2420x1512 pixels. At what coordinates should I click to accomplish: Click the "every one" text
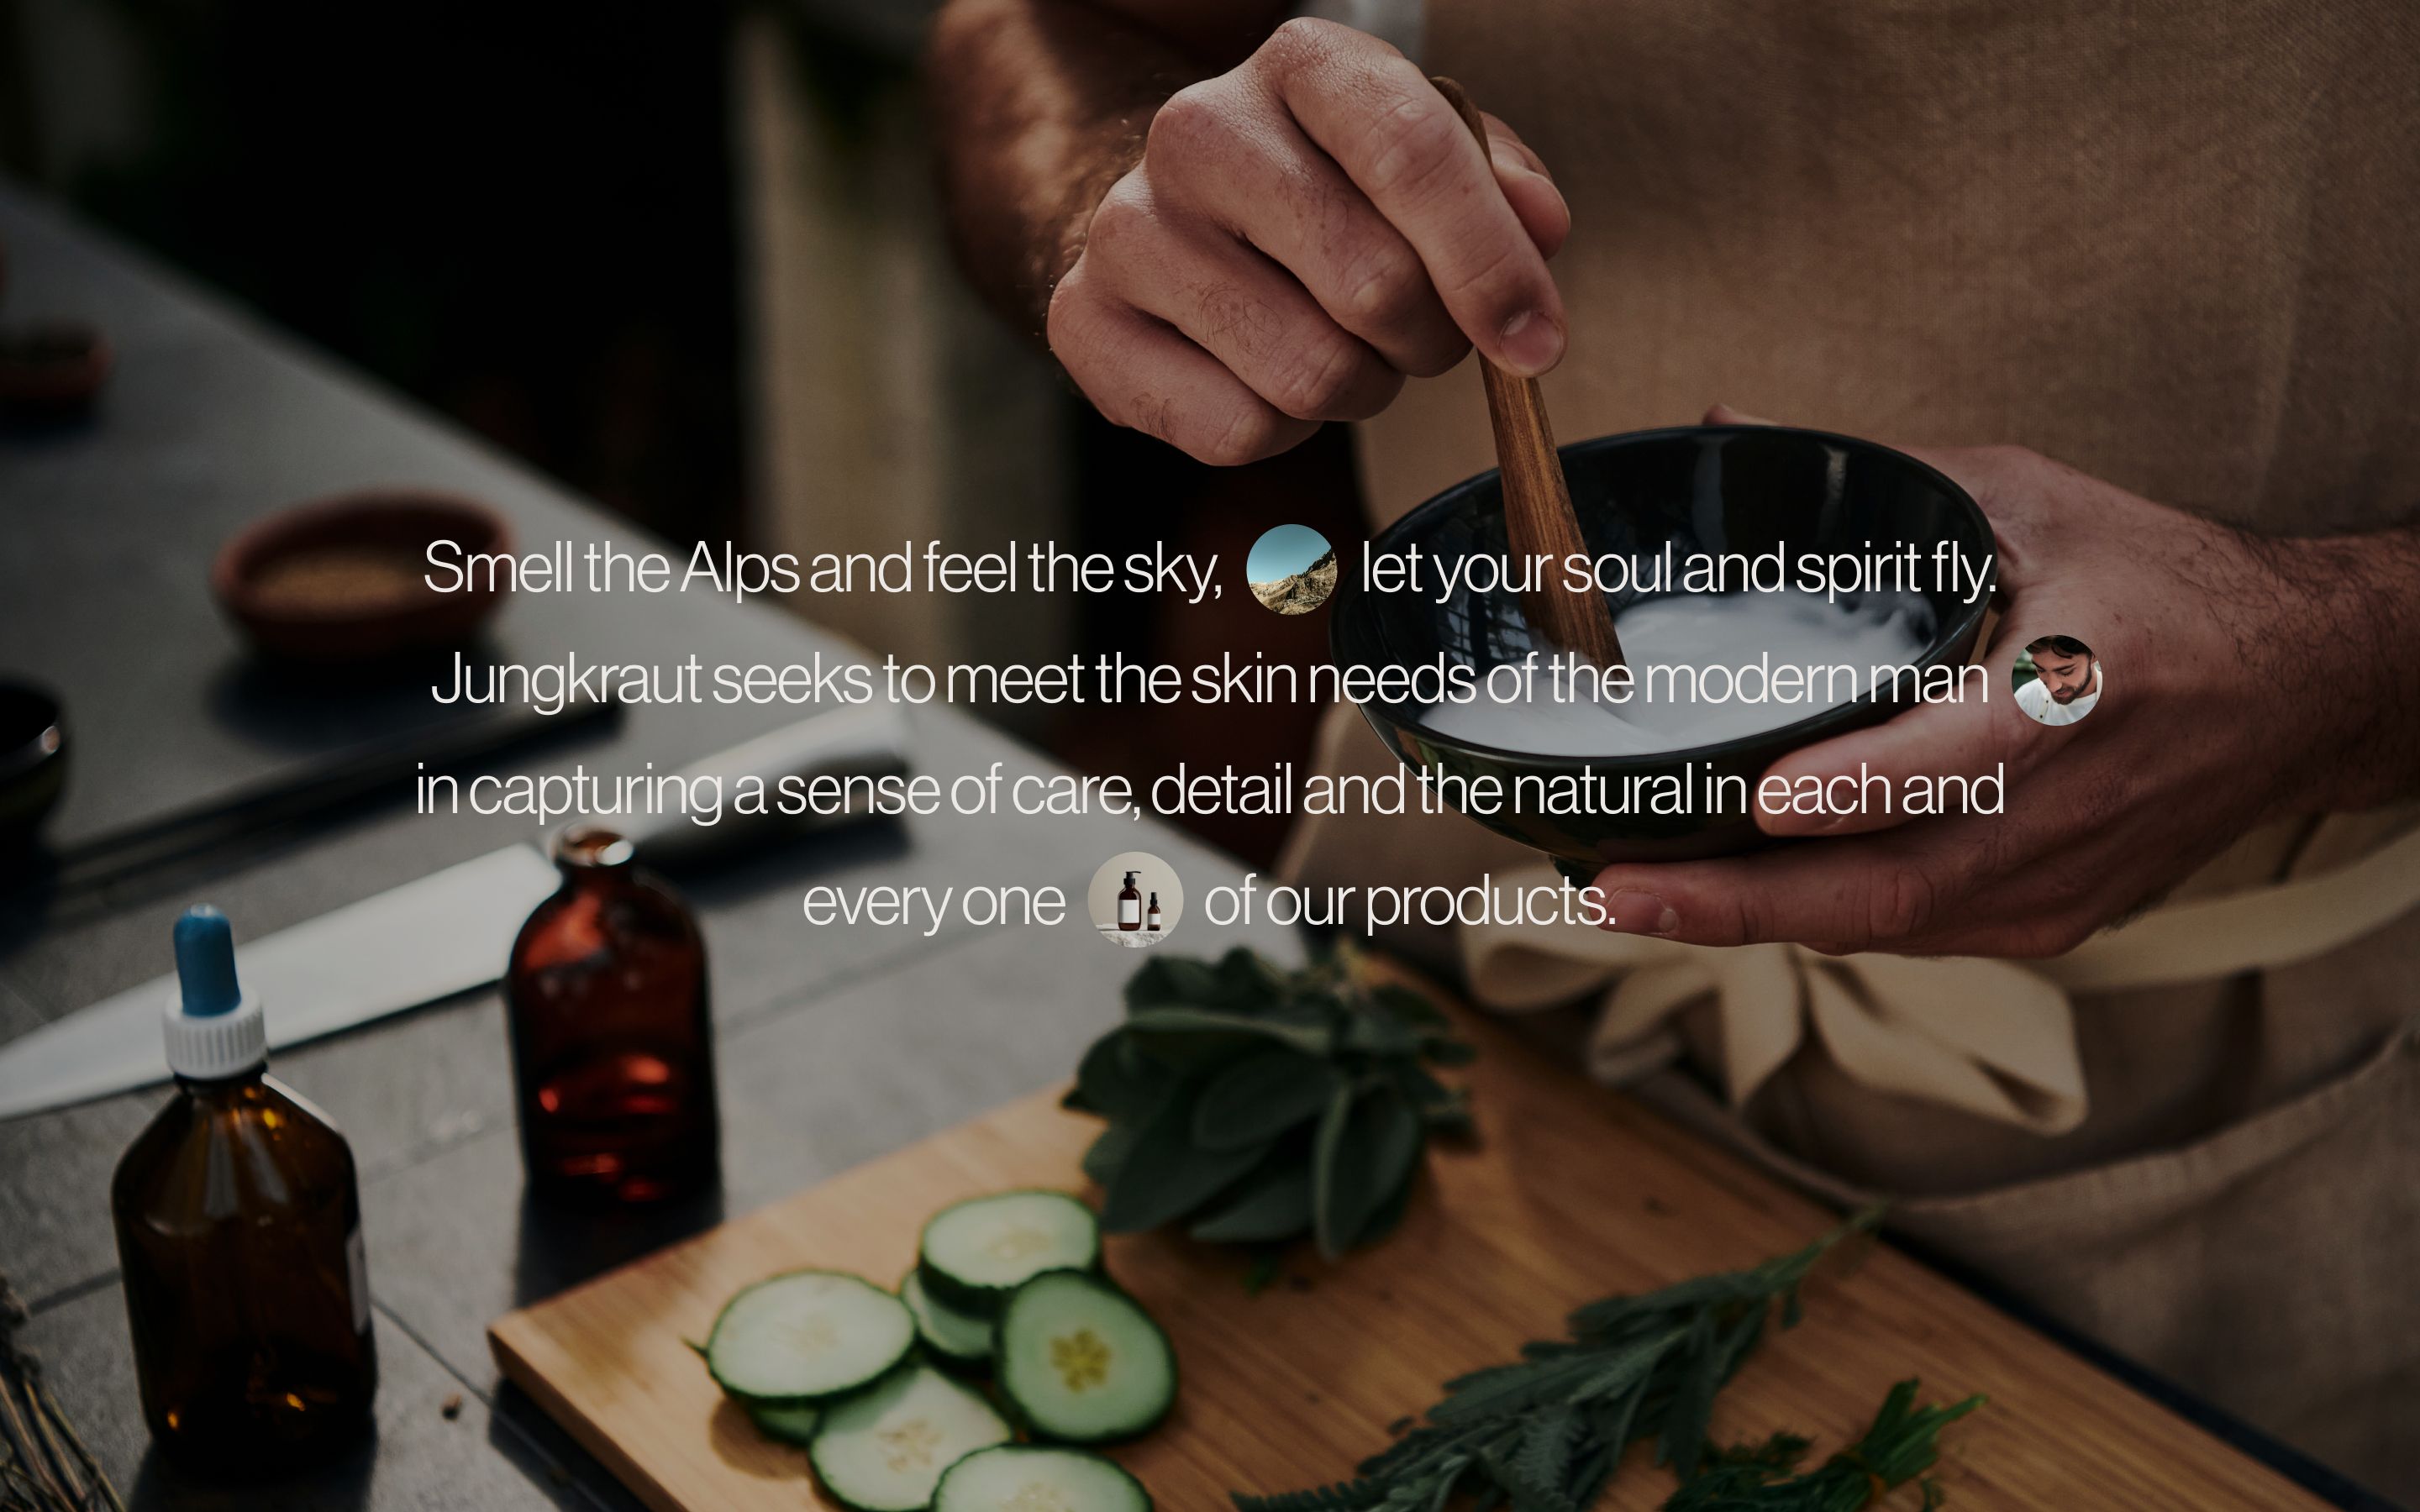(x=933, y=903)
